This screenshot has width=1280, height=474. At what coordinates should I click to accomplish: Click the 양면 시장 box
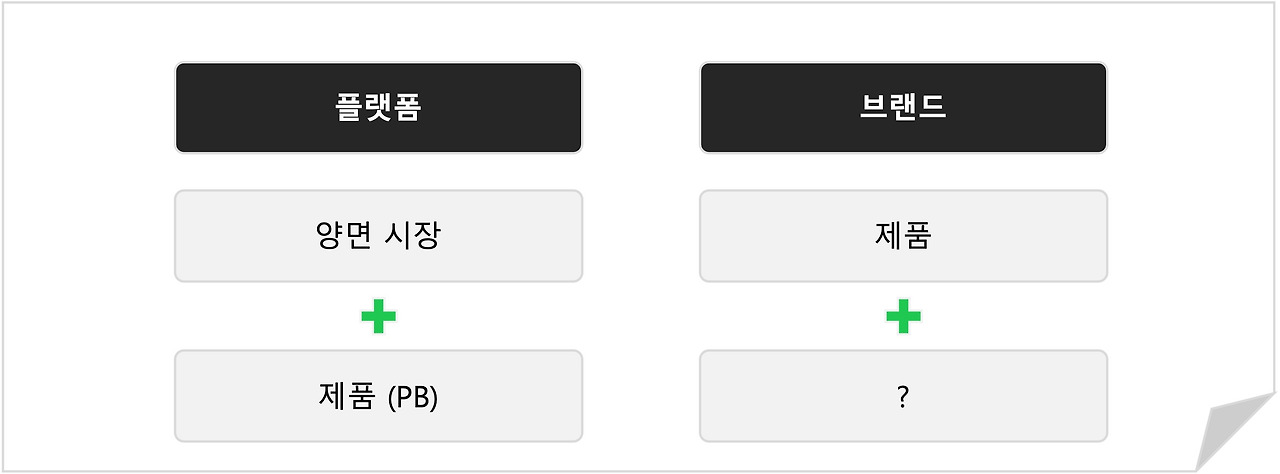pyautogui.click(x=378, y=236)
